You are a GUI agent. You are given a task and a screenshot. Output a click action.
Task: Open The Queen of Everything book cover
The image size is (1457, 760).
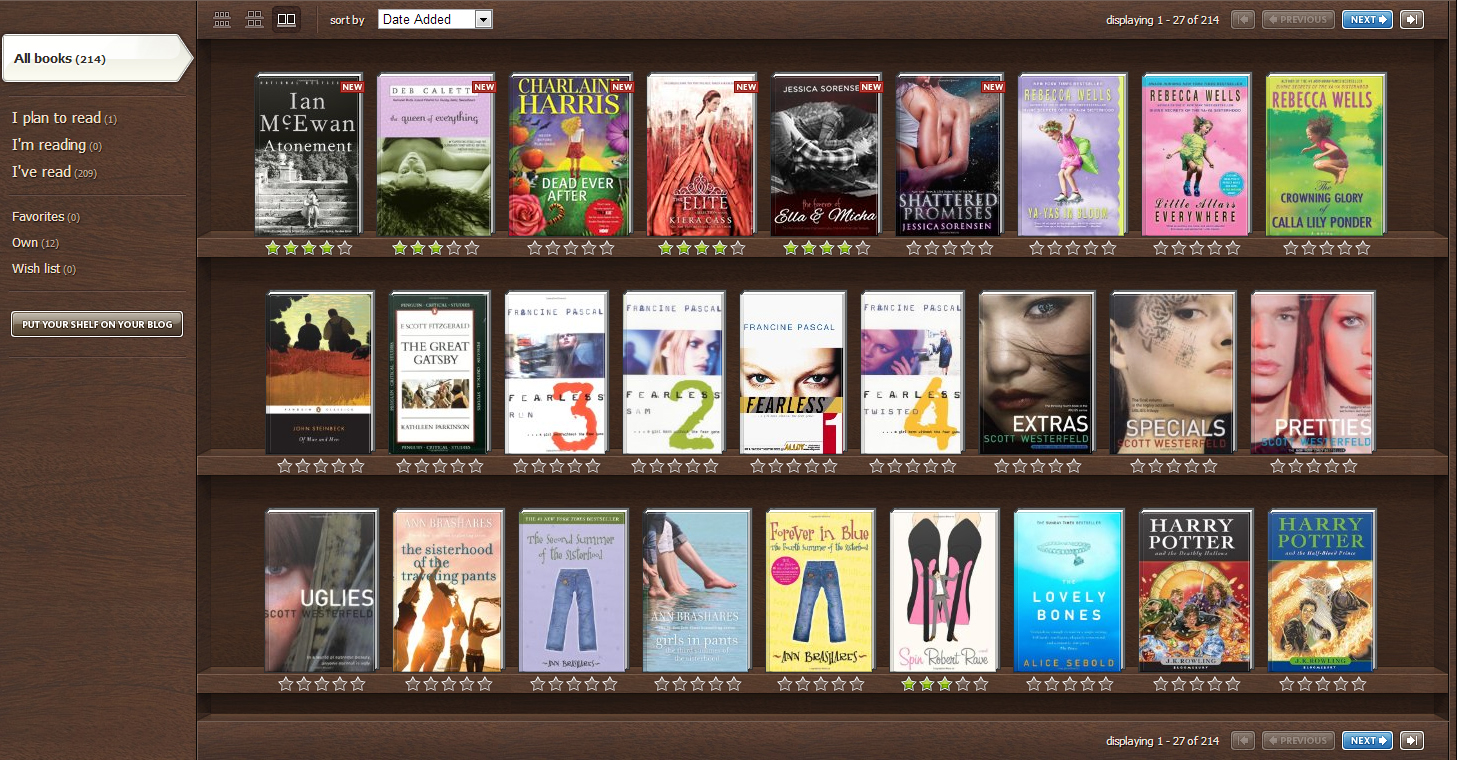tap(437, 155)
